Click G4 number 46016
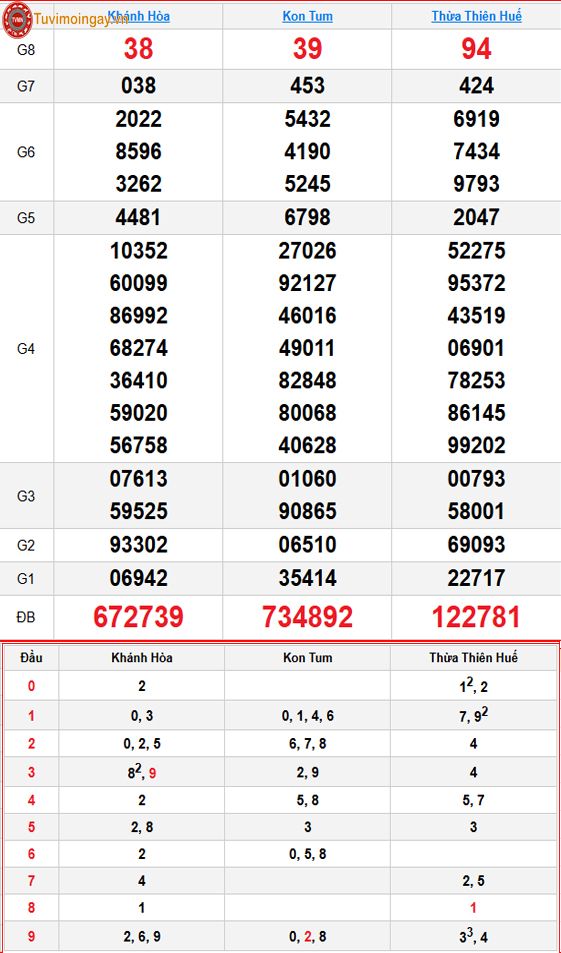This screenshot has height=953, width=561. point(308,316)
